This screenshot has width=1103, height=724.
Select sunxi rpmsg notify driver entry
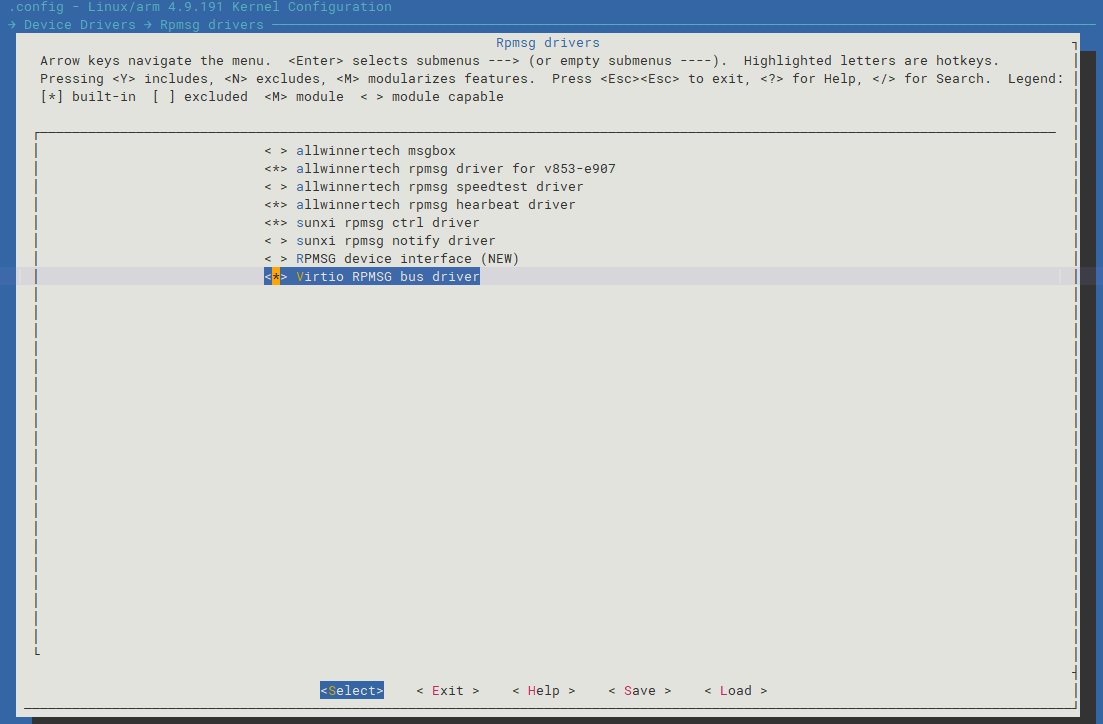click(x=395, y=241)
